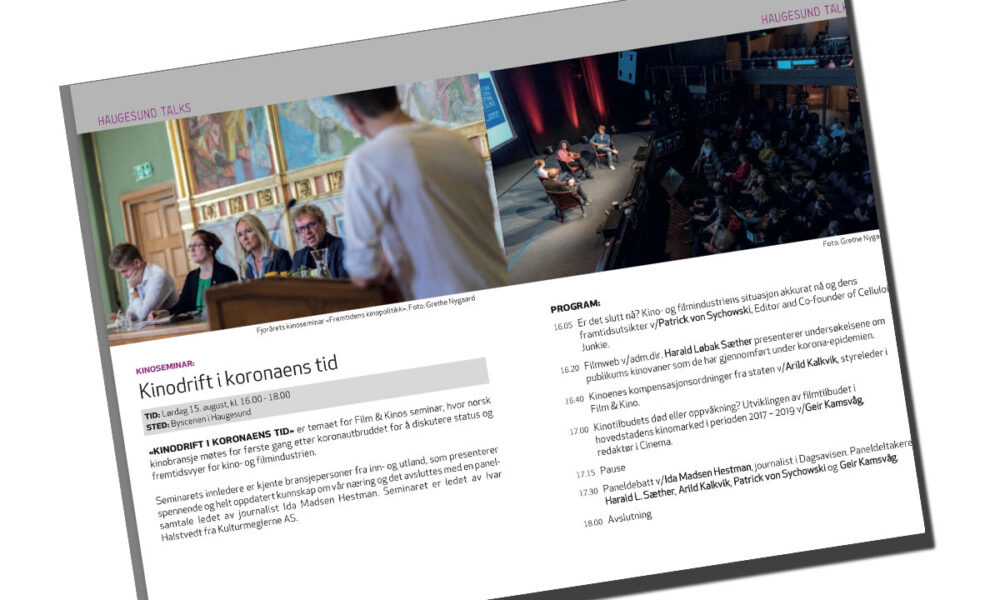Click the 'Foto: Grethe Nyga' credit under right photo
Viewport: 1000px width, 600px height.
point(851,240)
